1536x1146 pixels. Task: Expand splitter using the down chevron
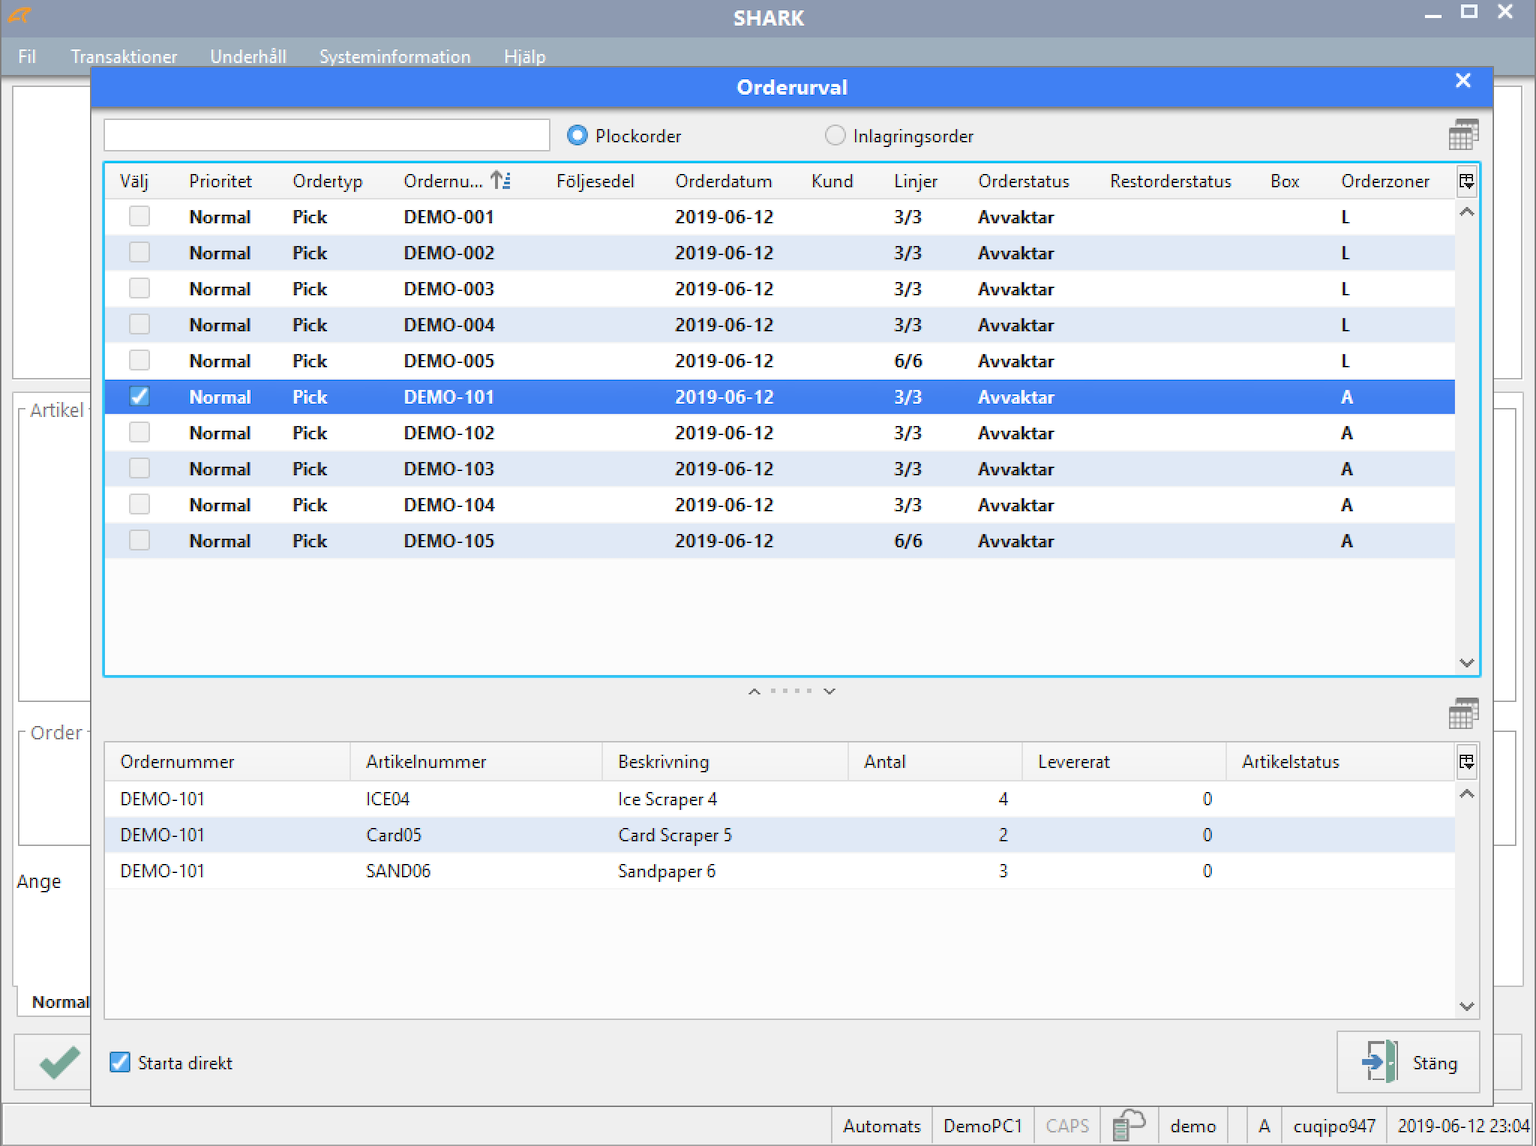(829, 691)
